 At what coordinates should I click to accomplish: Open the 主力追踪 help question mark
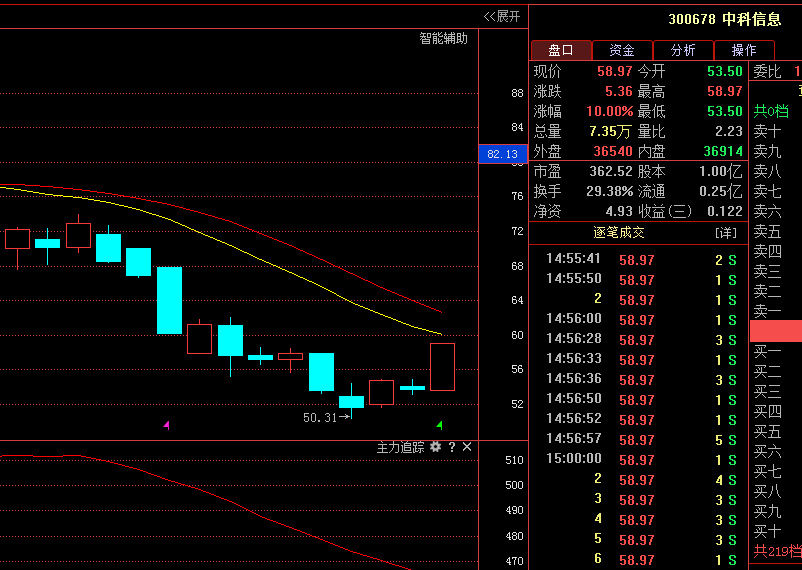[x=452, y=447]
